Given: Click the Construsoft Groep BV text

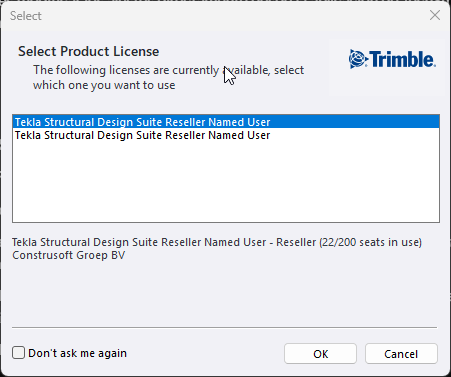Looking at the screenshot, I should click(68, 255).
